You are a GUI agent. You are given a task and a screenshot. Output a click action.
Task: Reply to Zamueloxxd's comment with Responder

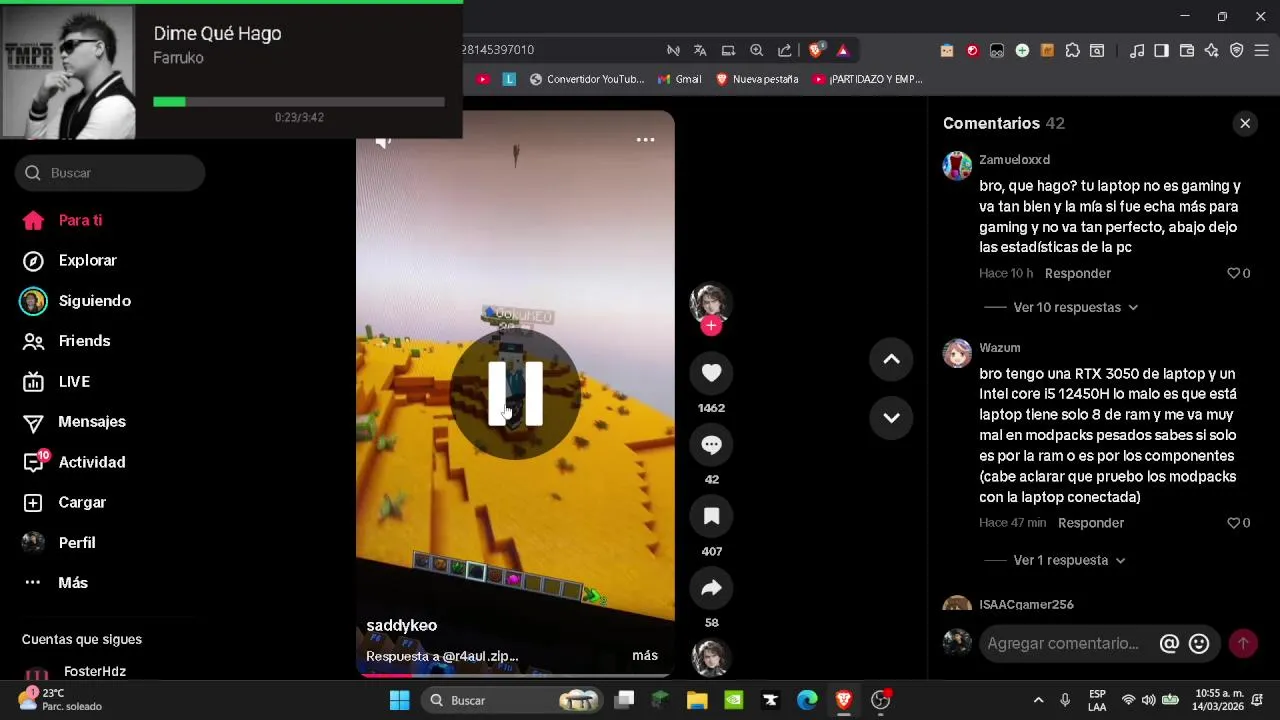pyautogui.click(x=1078, y=273)
